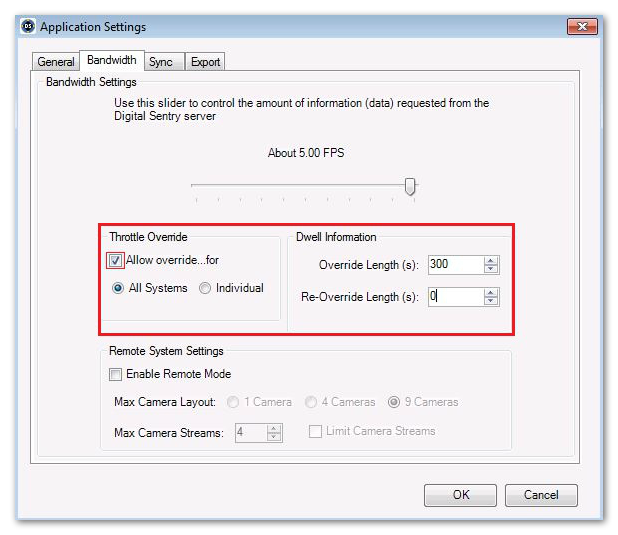Tick the Limit Camera Streams checkbox

click(x=315, y=431)
